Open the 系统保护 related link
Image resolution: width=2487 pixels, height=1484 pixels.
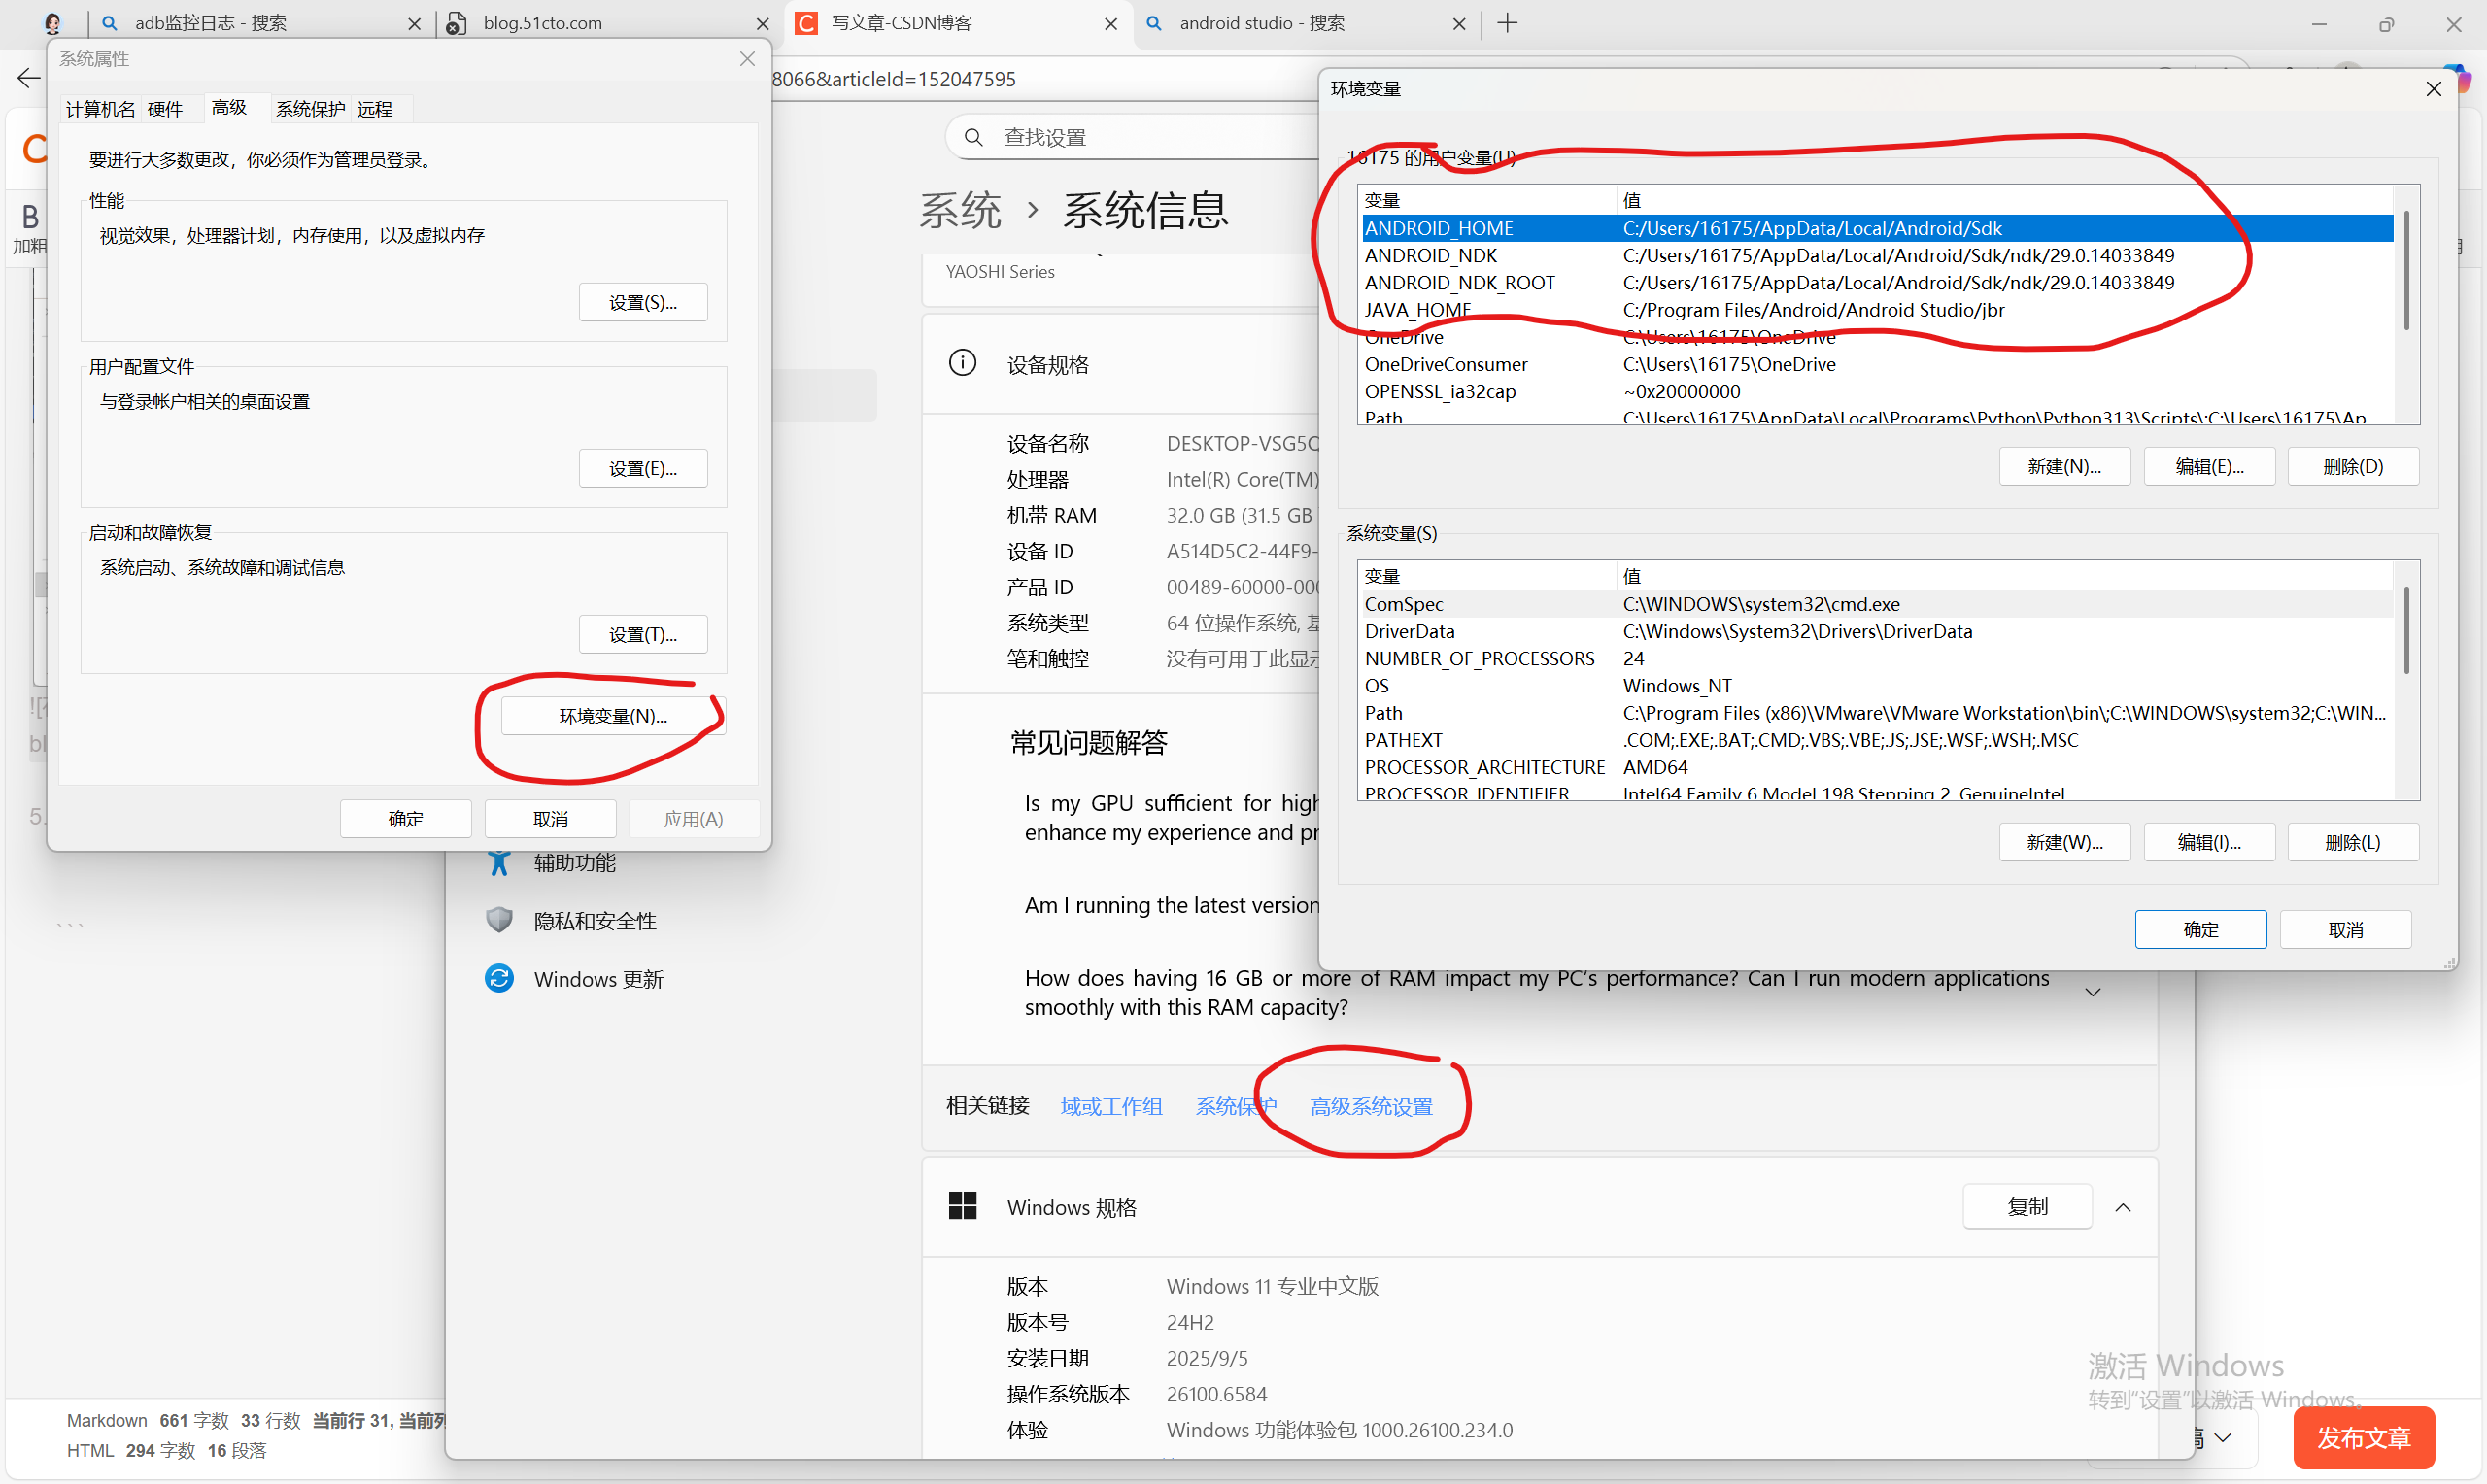coord(1236,1106)
